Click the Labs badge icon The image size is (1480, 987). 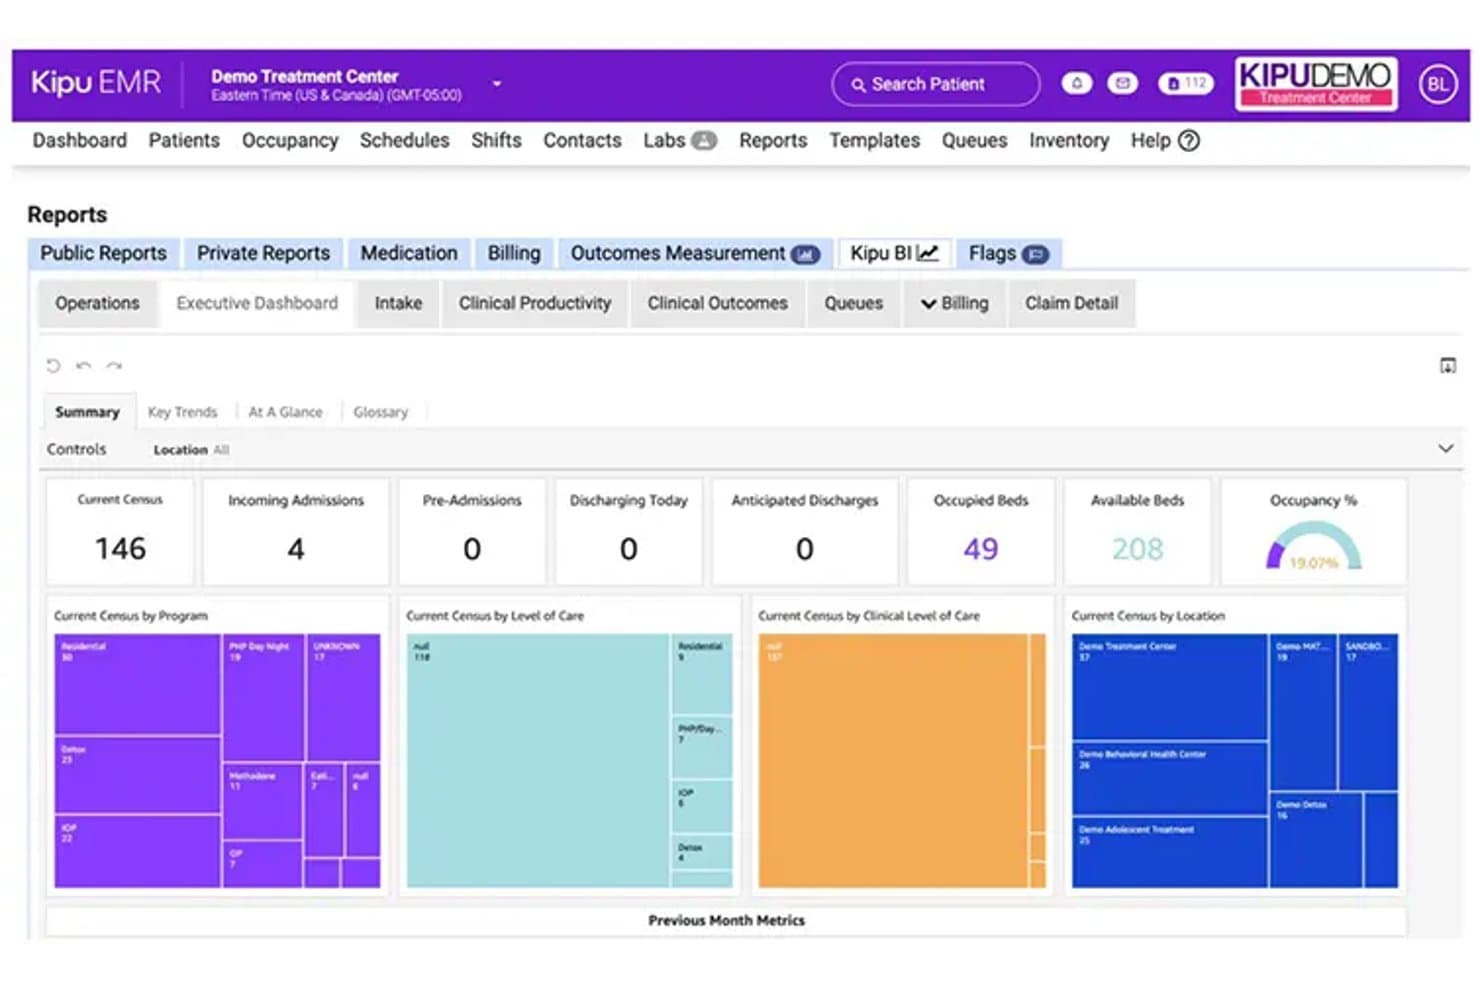pyautogui.click(x=704, y=141)
